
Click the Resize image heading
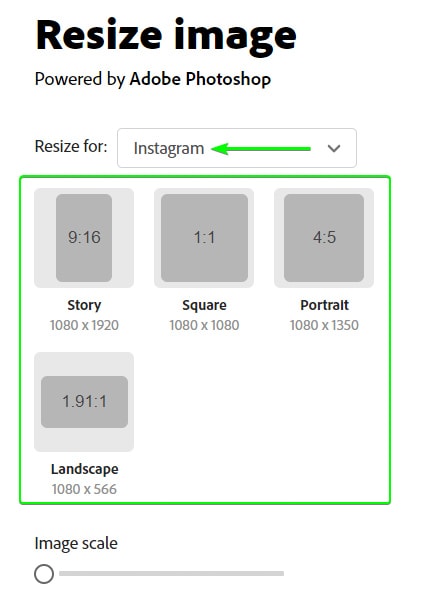pyautogui.click(x=166, y=36)
